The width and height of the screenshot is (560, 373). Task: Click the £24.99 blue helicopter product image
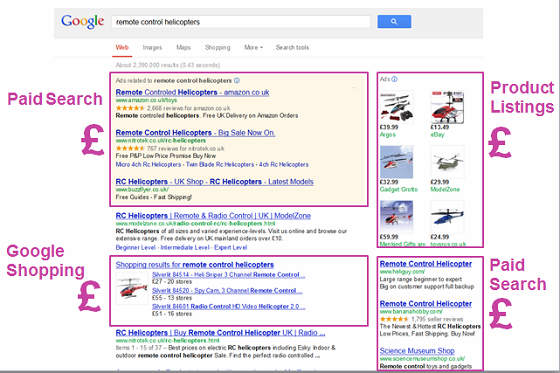[448, 216]
